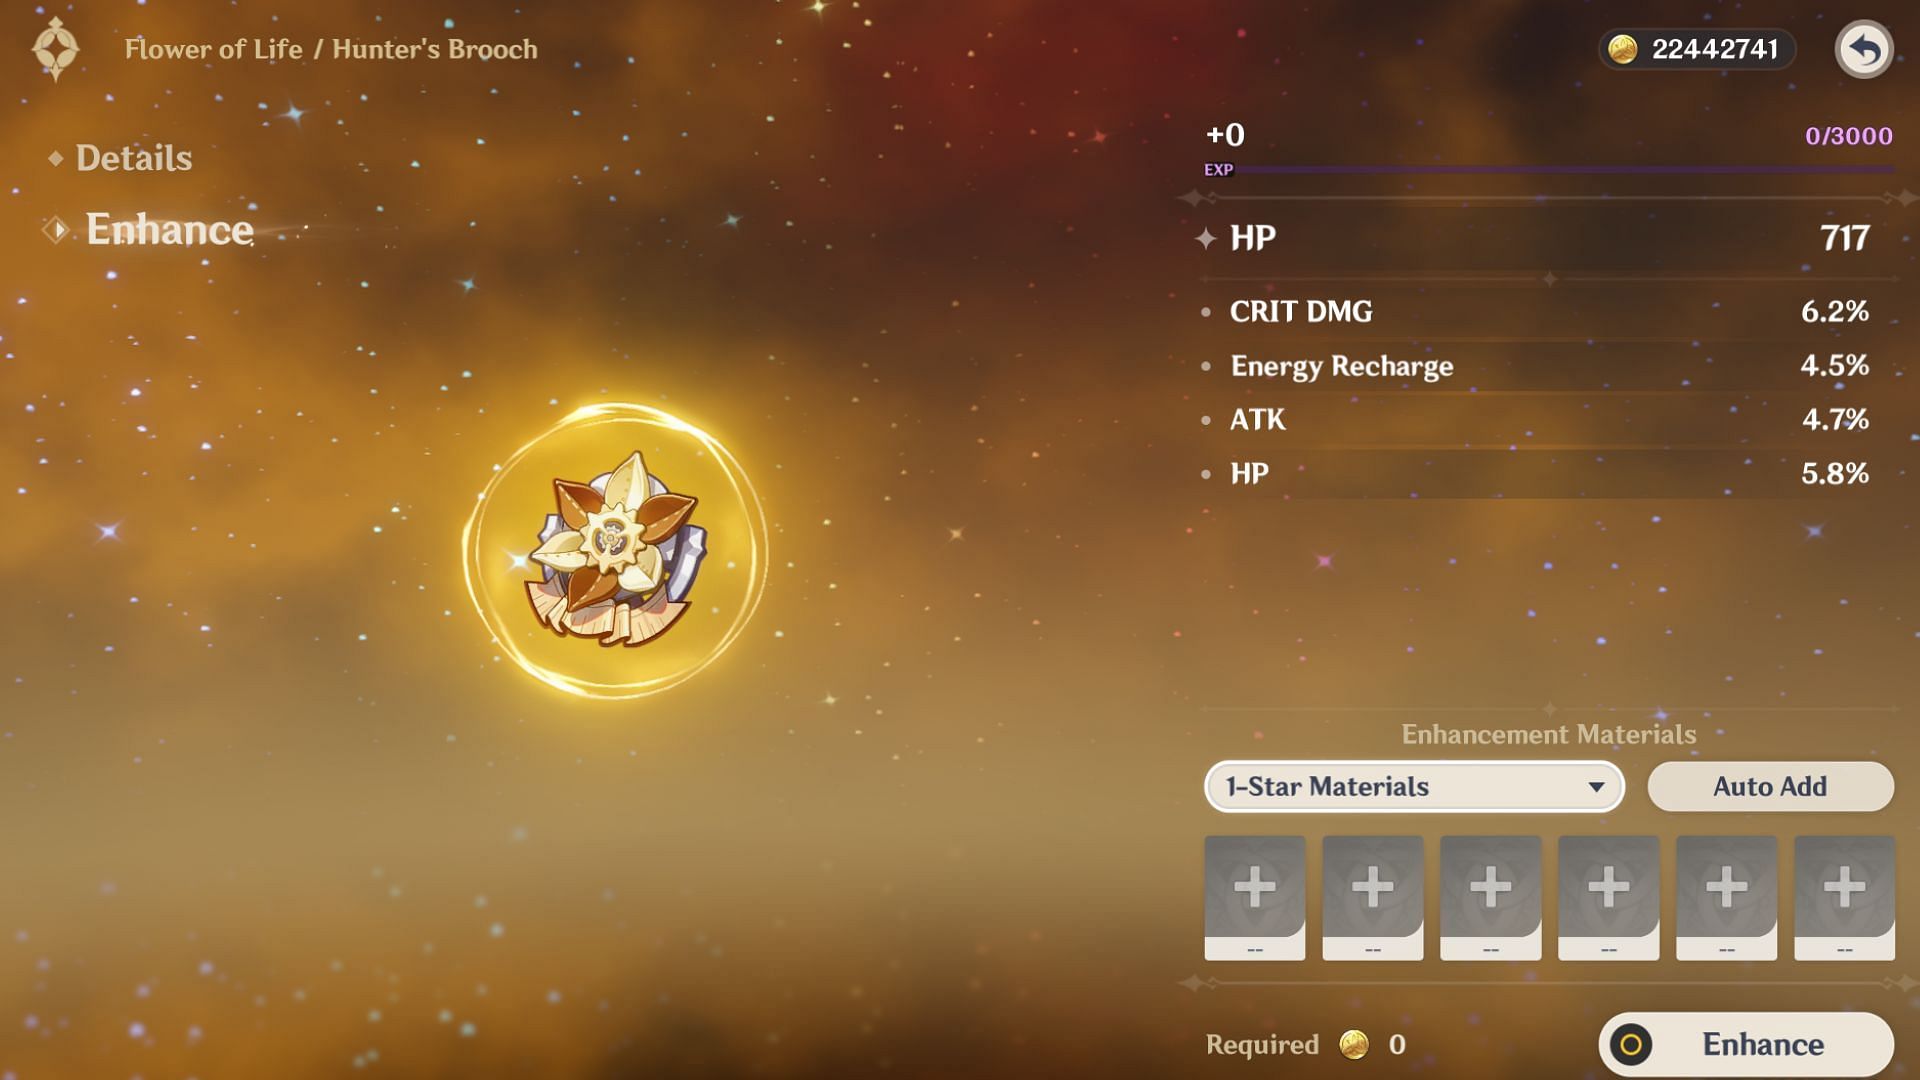The image size is (1920, 1080).
Task: Select Details tab in artifact menu
Action: [x=132, y=158]
